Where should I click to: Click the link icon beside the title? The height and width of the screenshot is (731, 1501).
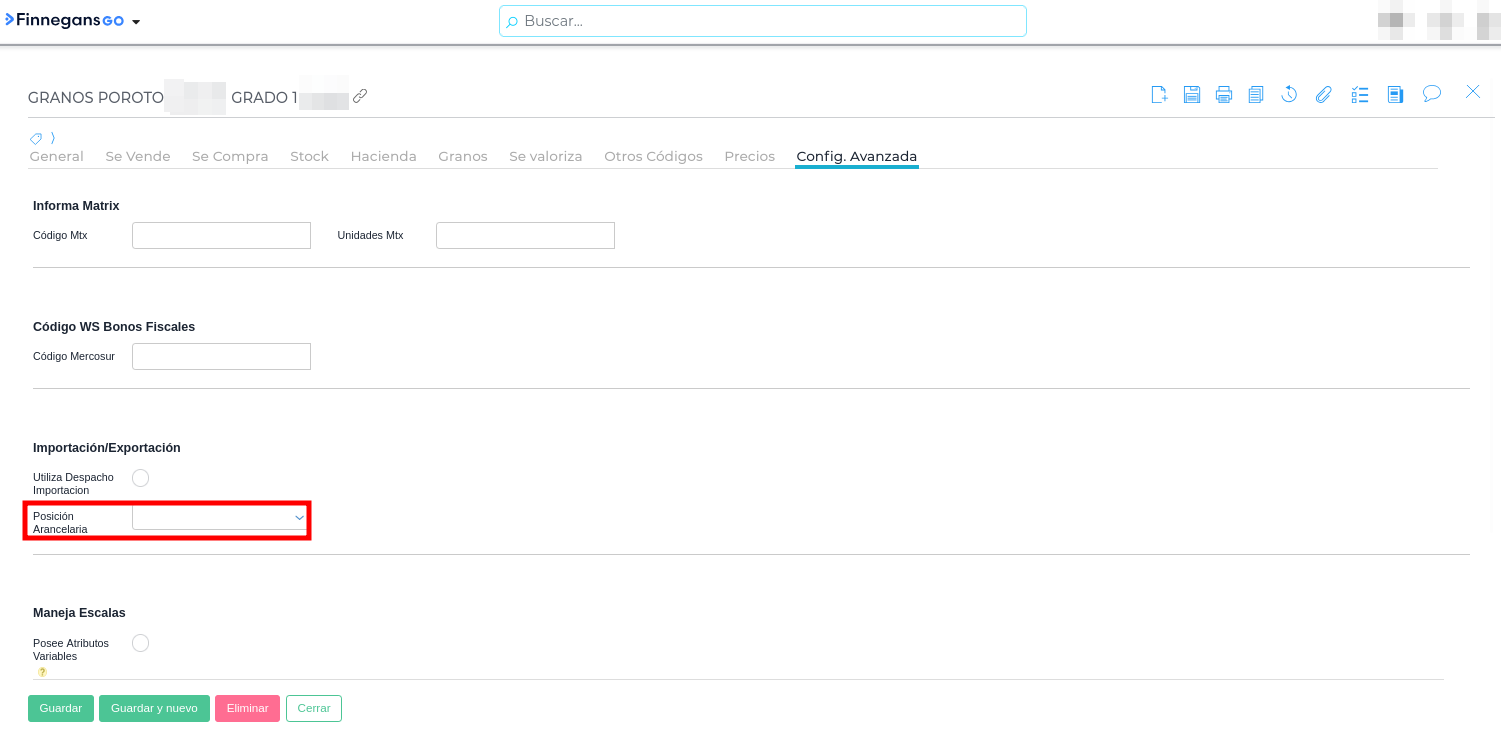pyautogui.click(x=360, y=96)
